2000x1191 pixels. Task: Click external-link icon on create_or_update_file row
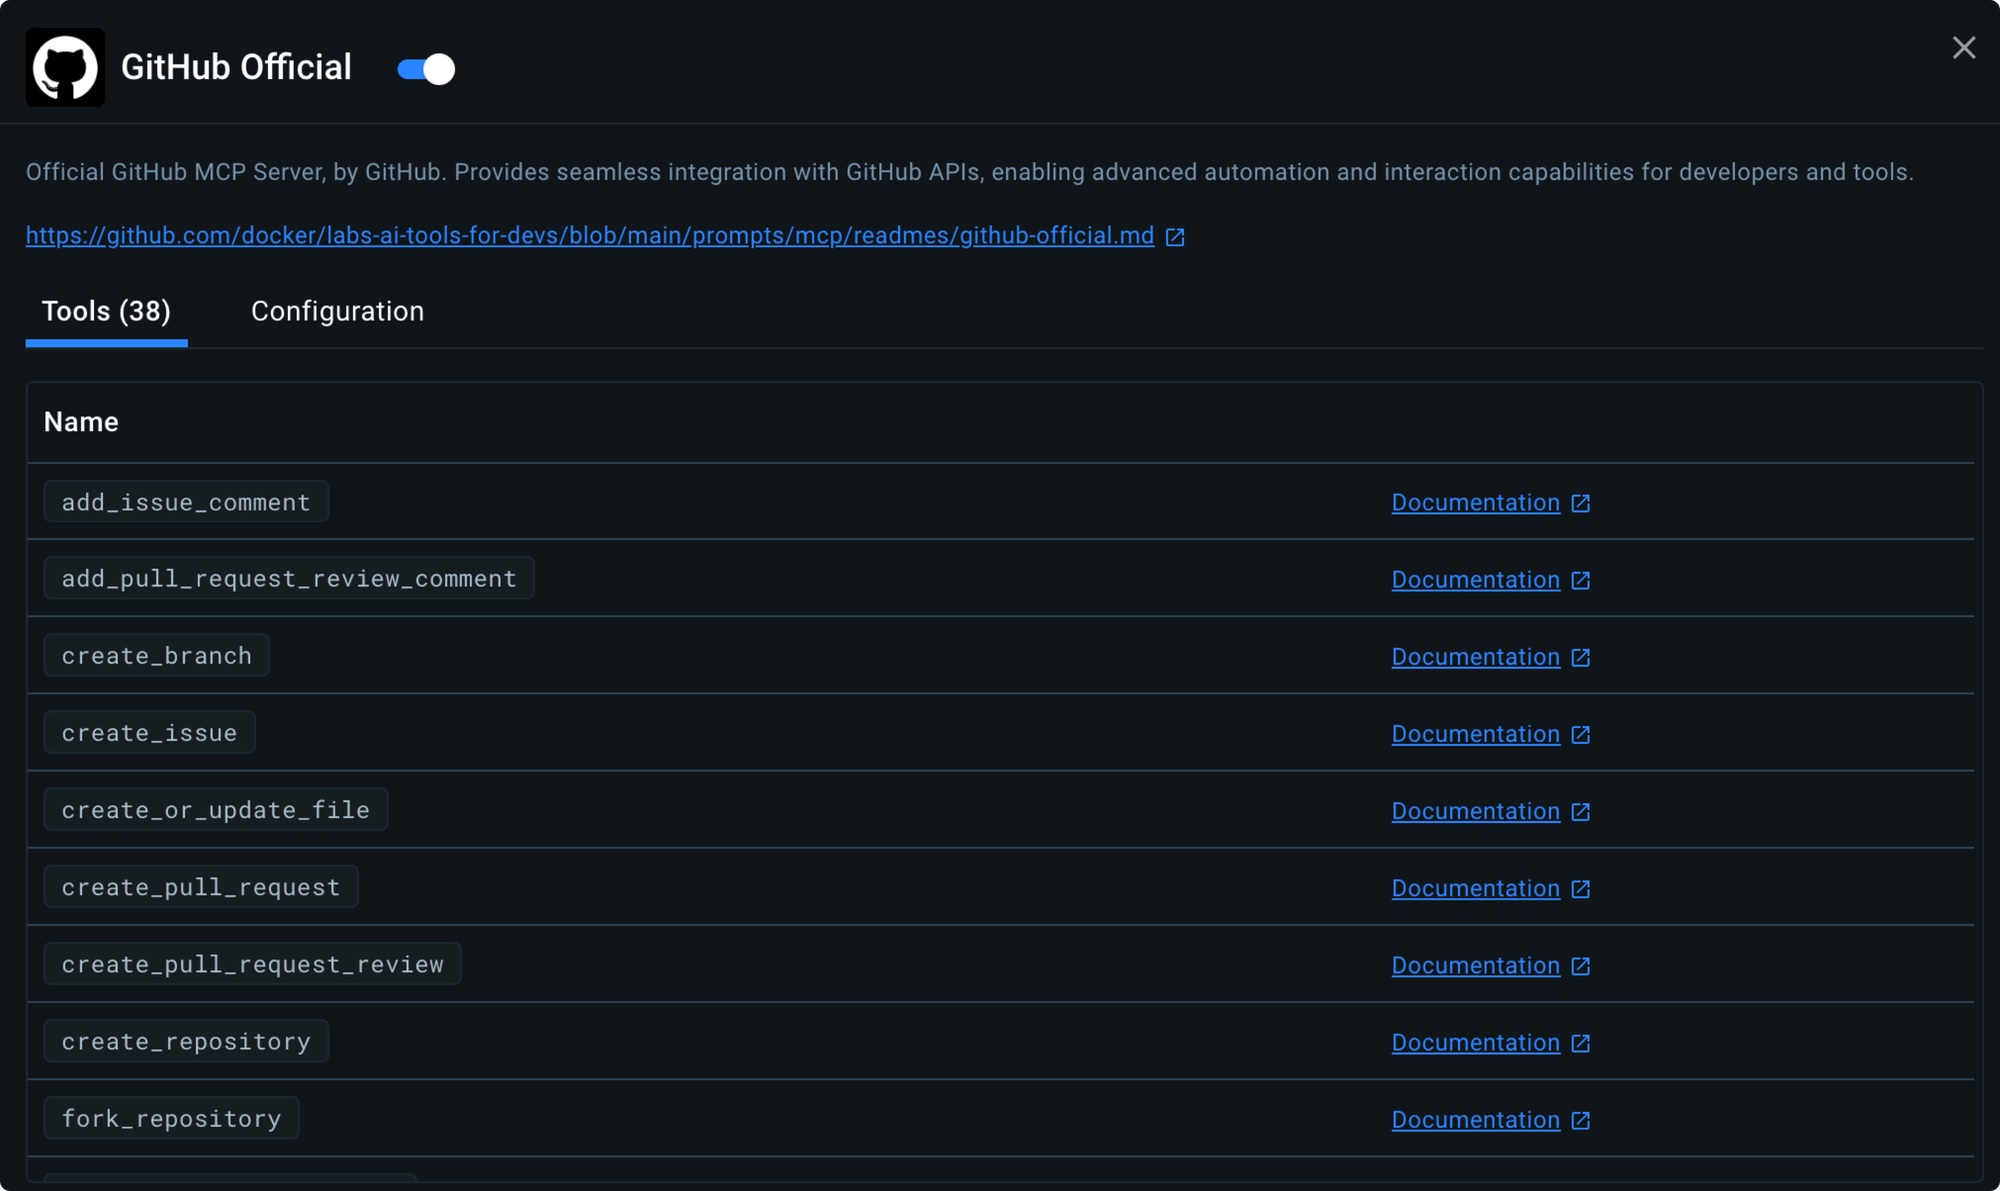(x=1580, y=811)
